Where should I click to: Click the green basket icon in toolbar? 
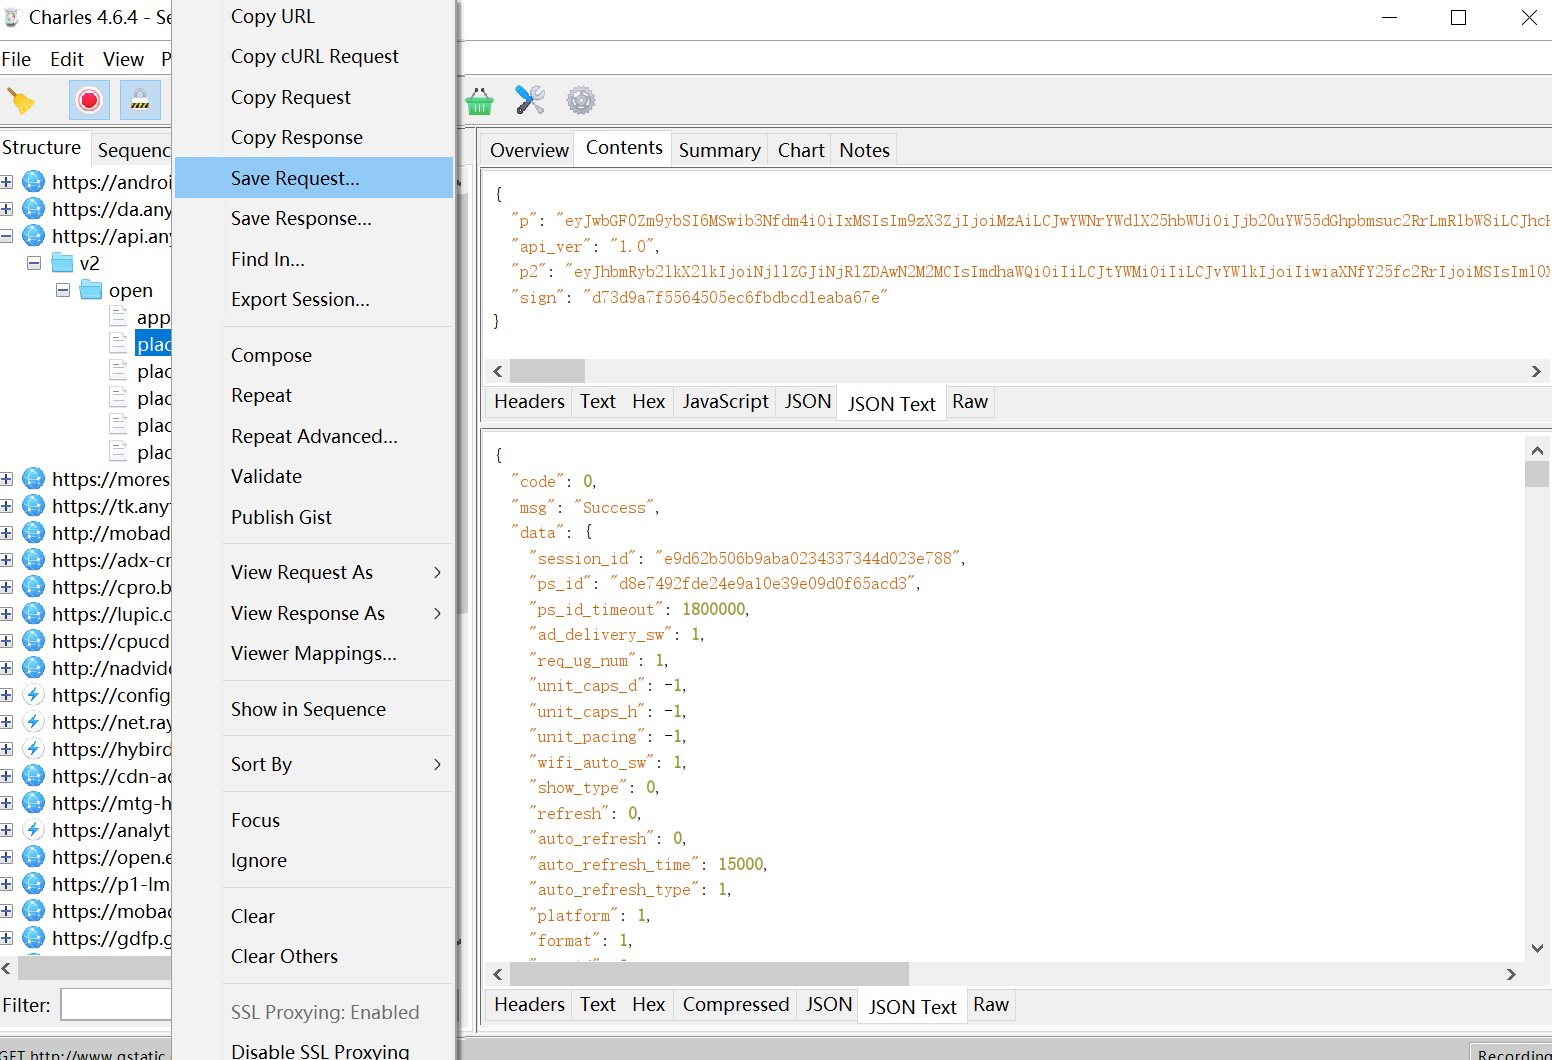click(x=480, y=100)
